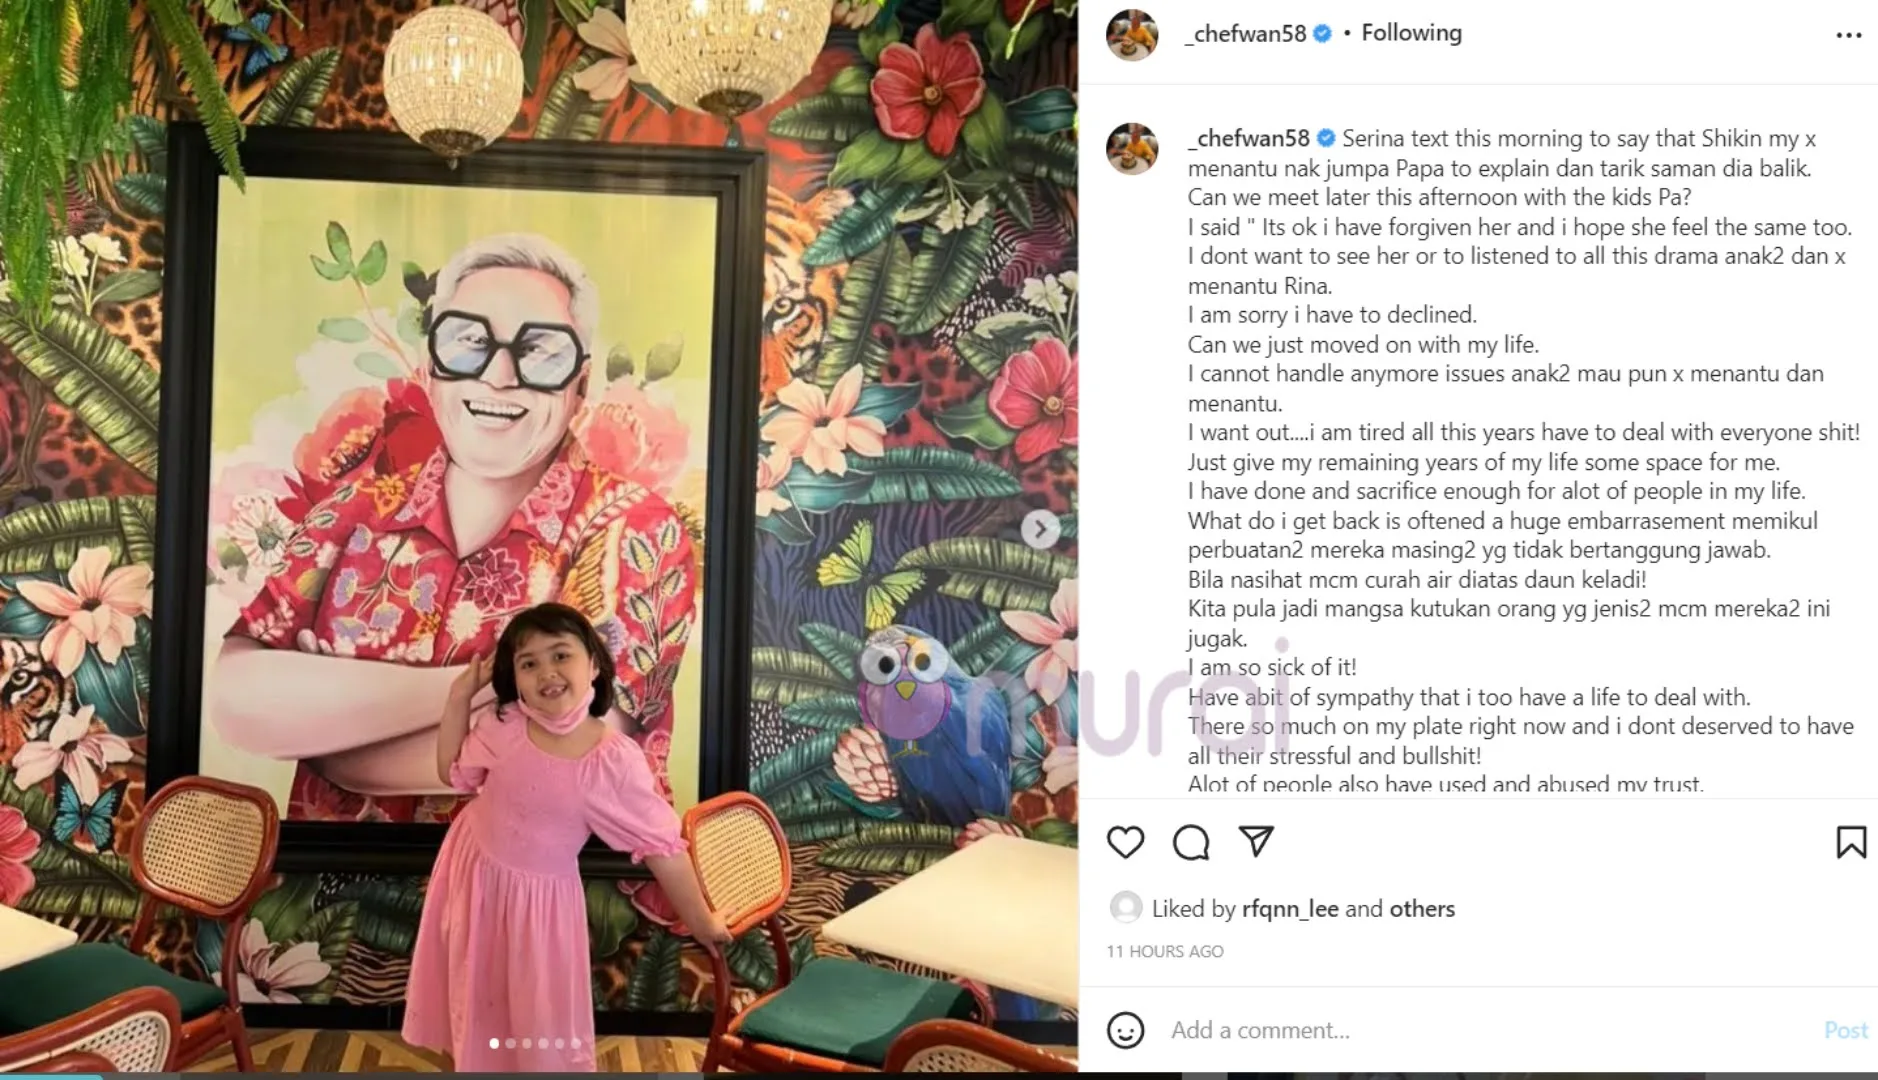Select last carousel dot indicator
The height and width of the screenshot is (1080, 1878).
coord(575,1043)
